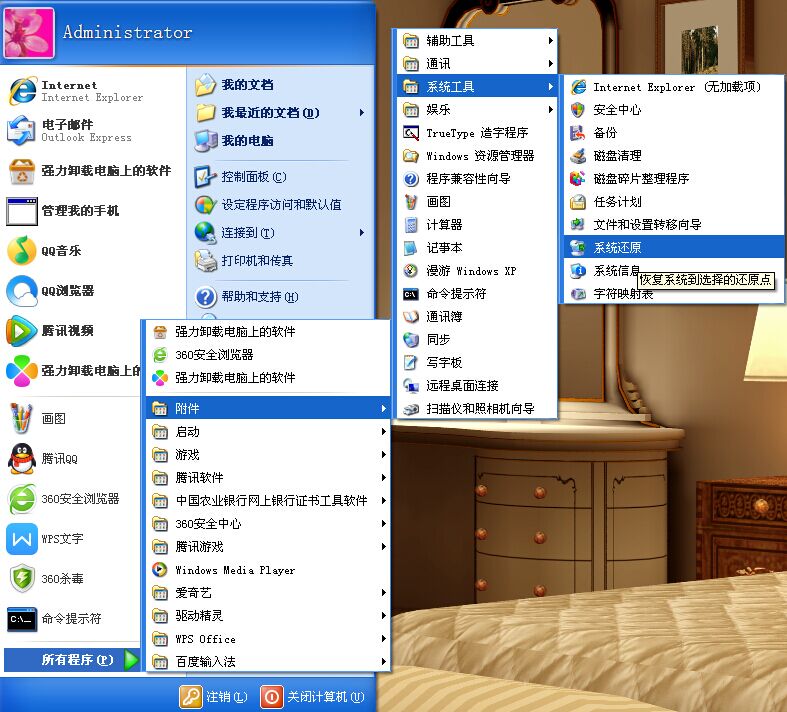Open 360安全浏览器 in the all programs top list
Image resolution: width=787 pixels, height=712 pixels.
coord(269,355)
